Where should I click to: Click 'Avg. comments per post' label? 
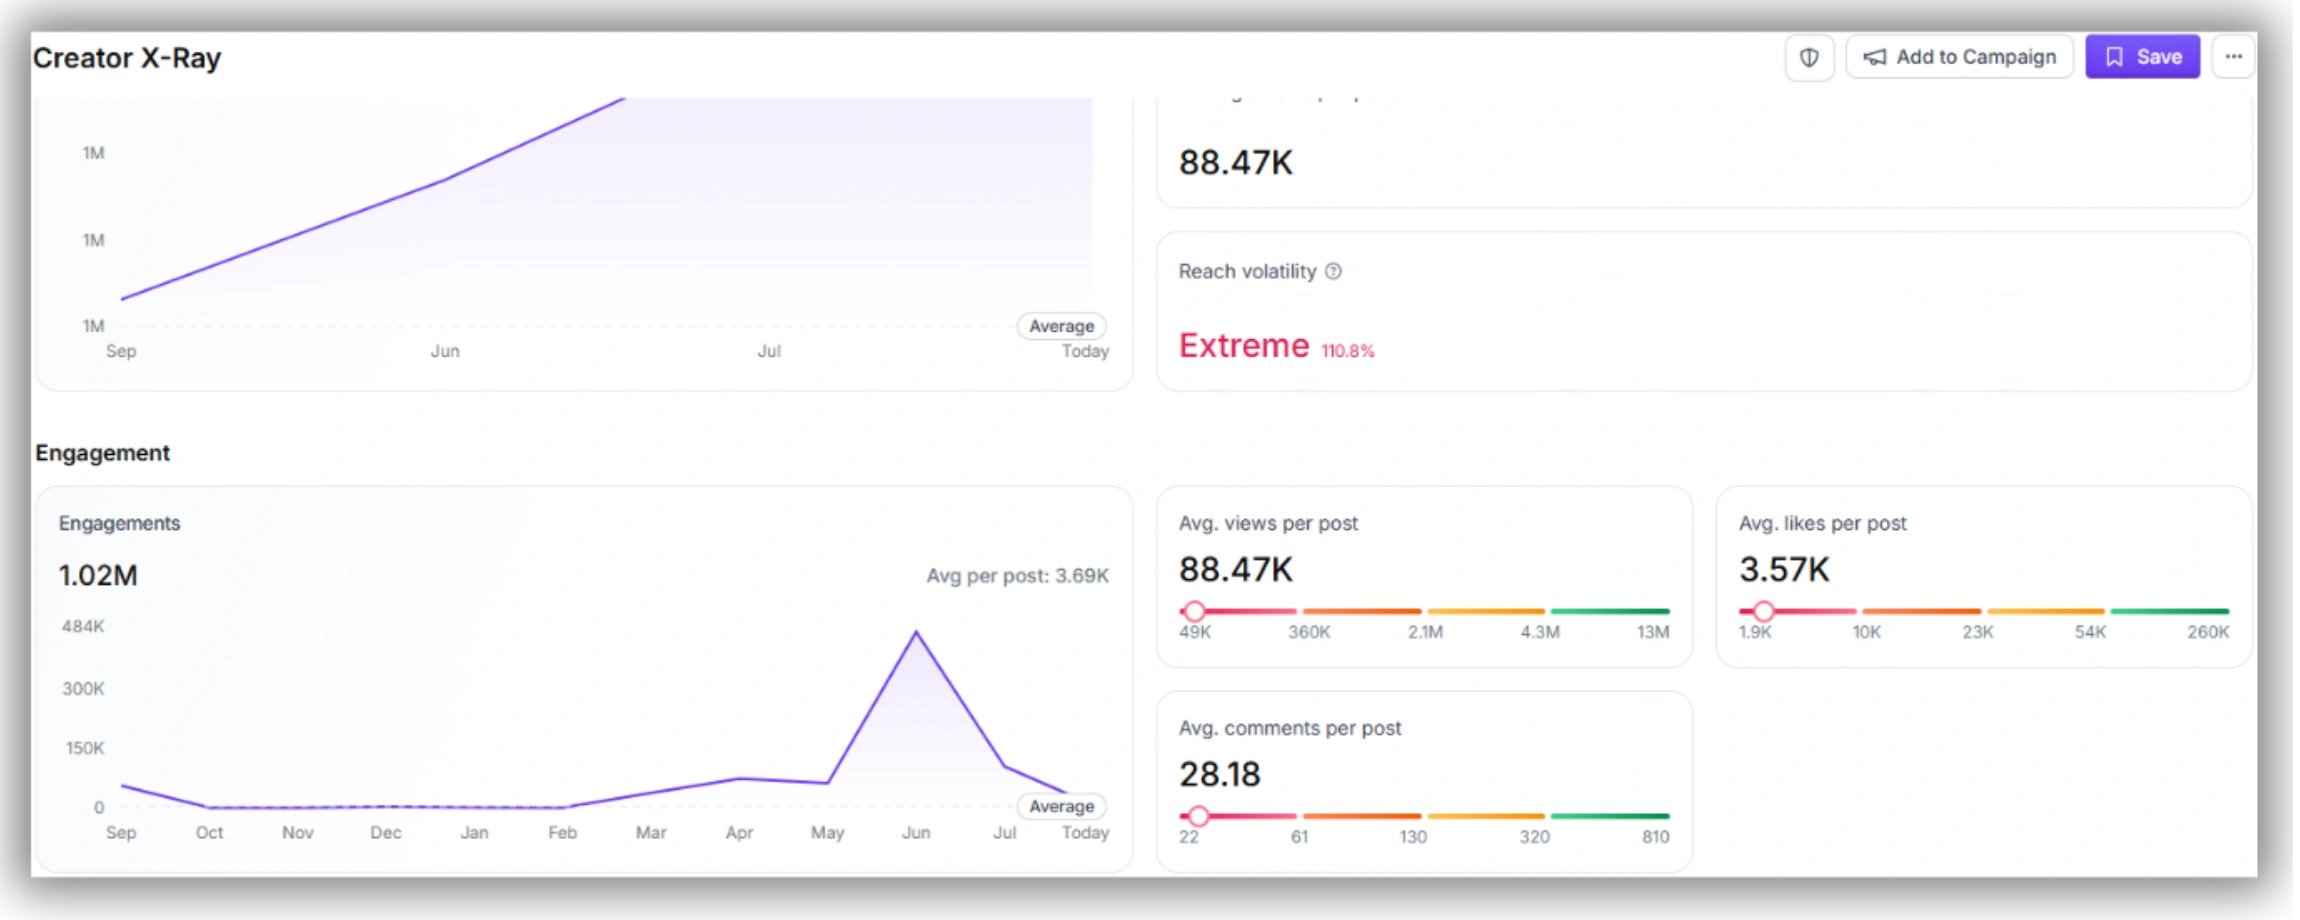pos(1290,728)
